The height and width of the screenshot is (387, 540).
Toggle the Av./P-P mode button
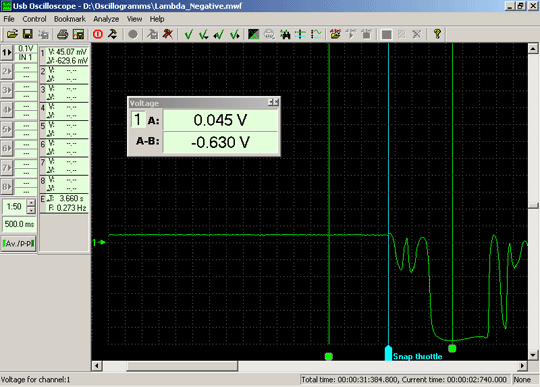tap(19, 244)
